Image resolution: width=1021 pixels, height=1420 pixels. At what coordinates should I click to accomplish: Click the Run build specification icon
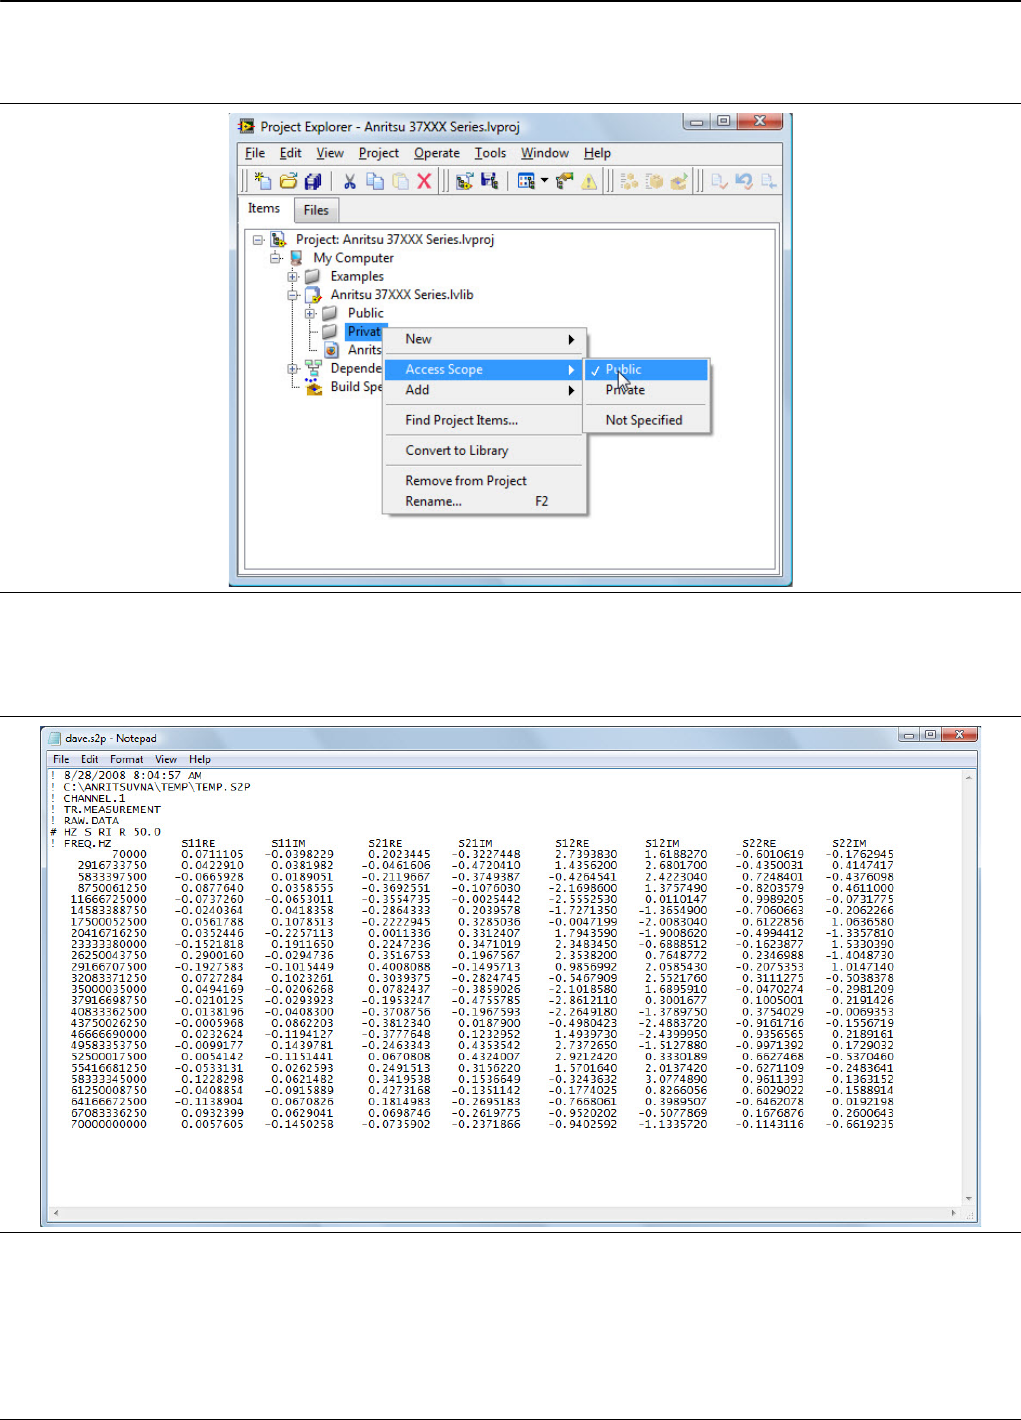(x=679, y=181)
